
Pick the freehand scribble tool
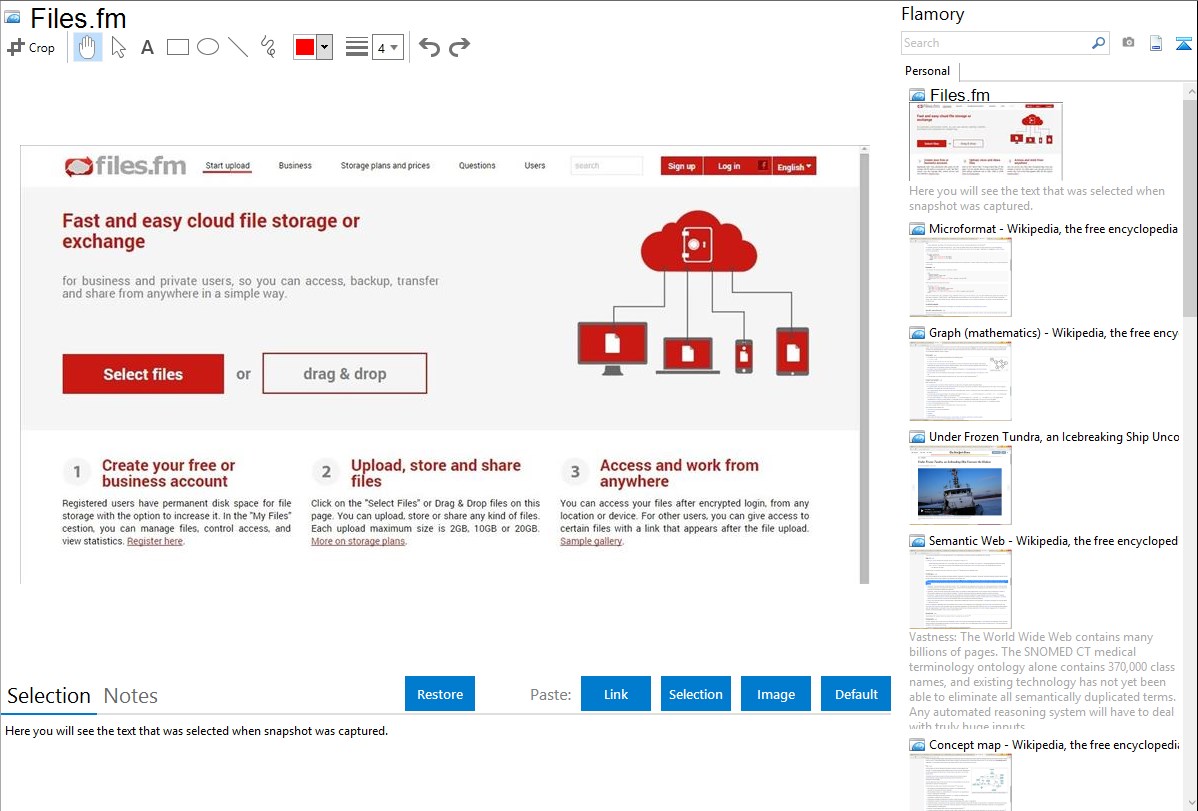click(268, 47)
